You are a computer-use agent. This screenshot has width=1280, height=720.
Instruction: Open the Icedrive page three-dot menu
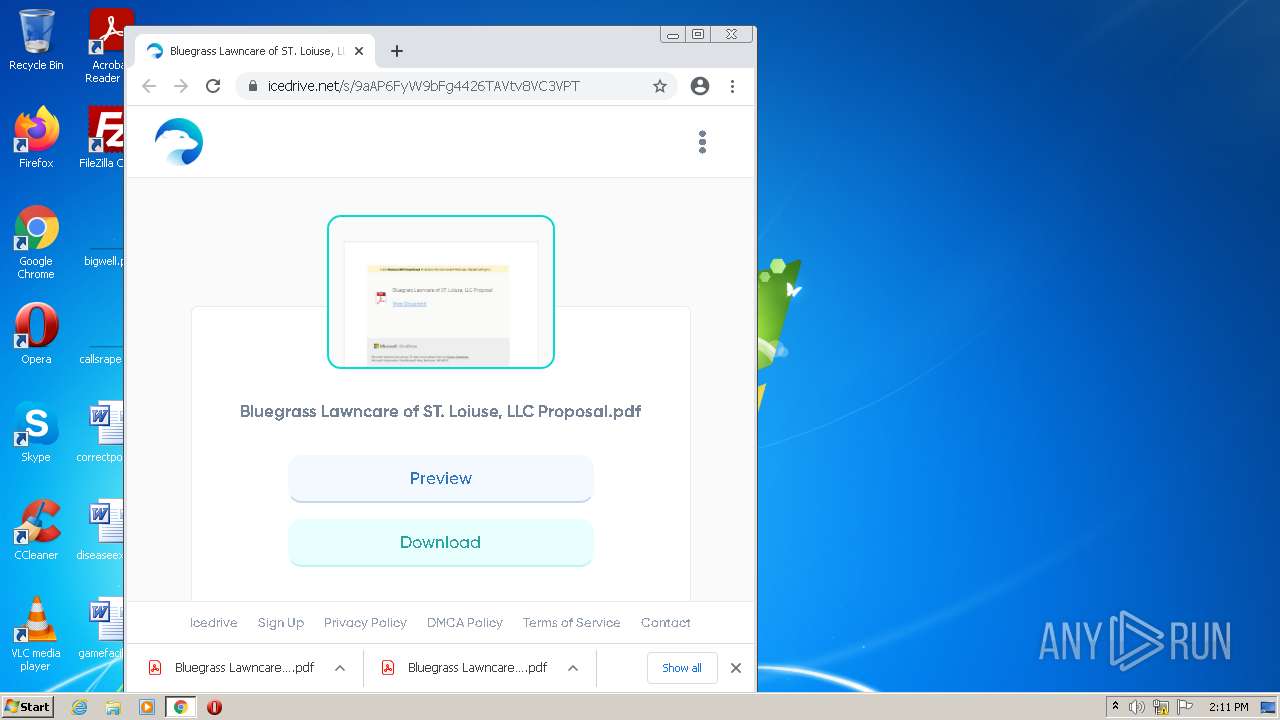[x=702, y=142]
